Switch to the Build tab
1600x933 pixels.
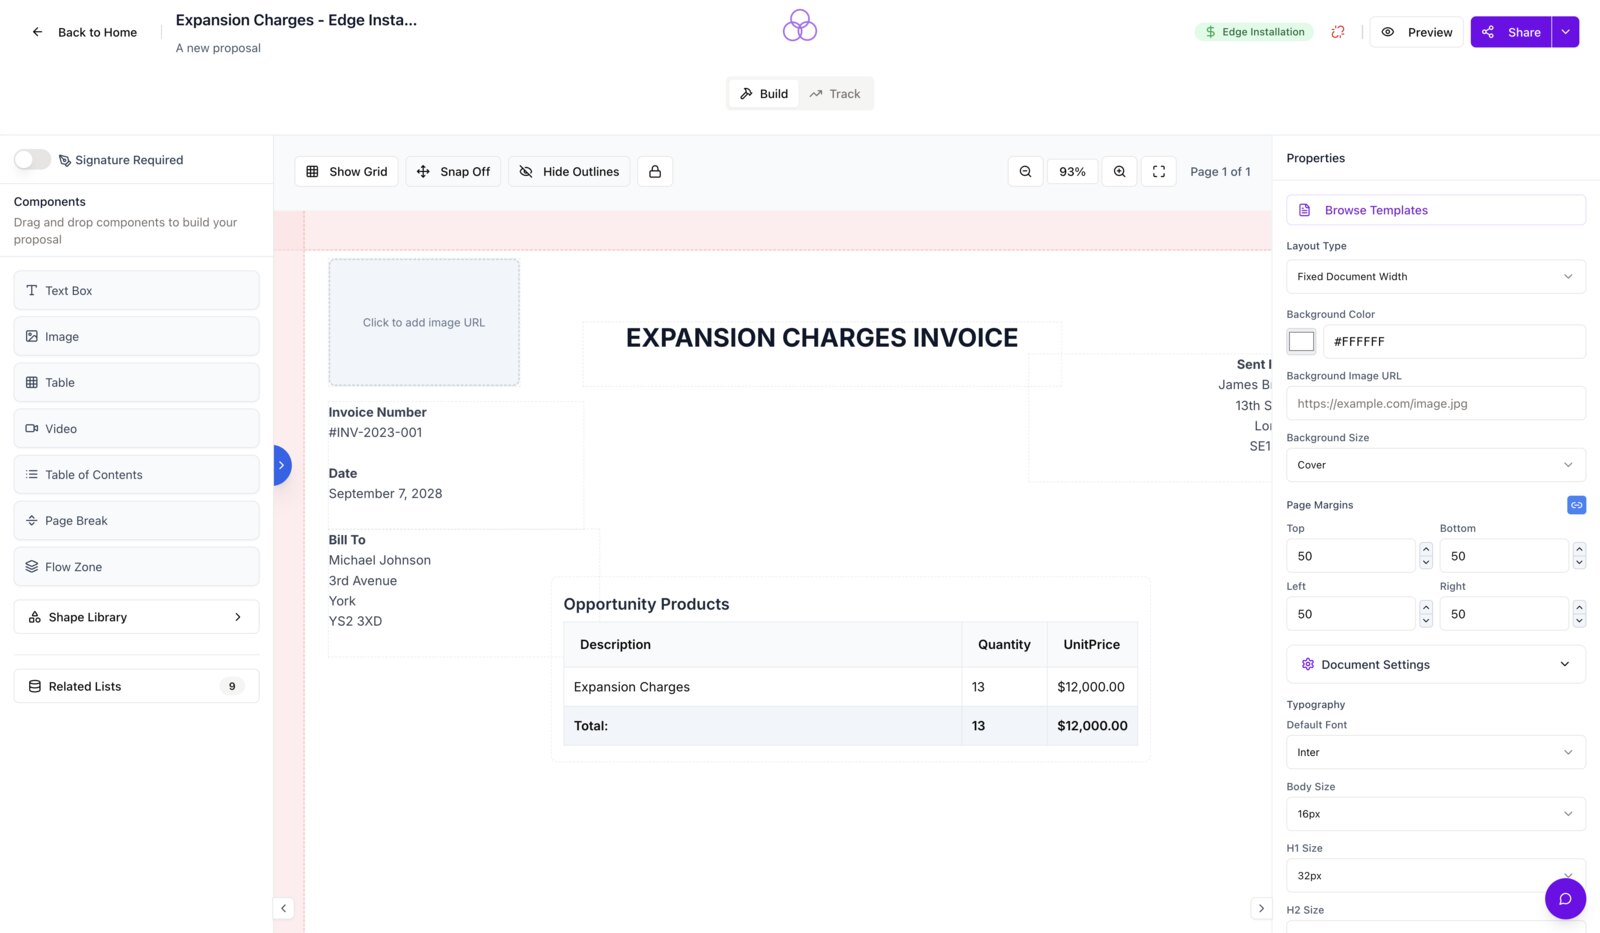(x=764, y=94)
